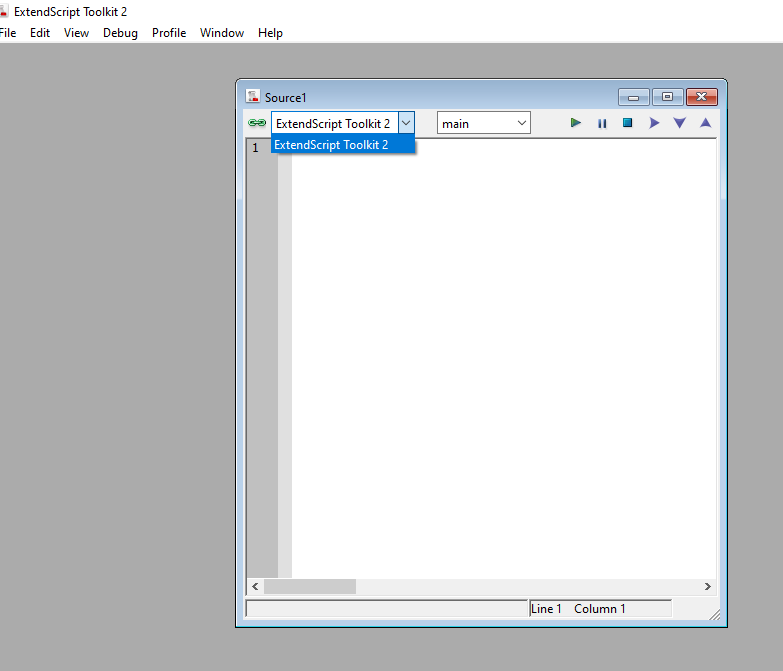
Task: Open the Edit menu
Action: 40,33
